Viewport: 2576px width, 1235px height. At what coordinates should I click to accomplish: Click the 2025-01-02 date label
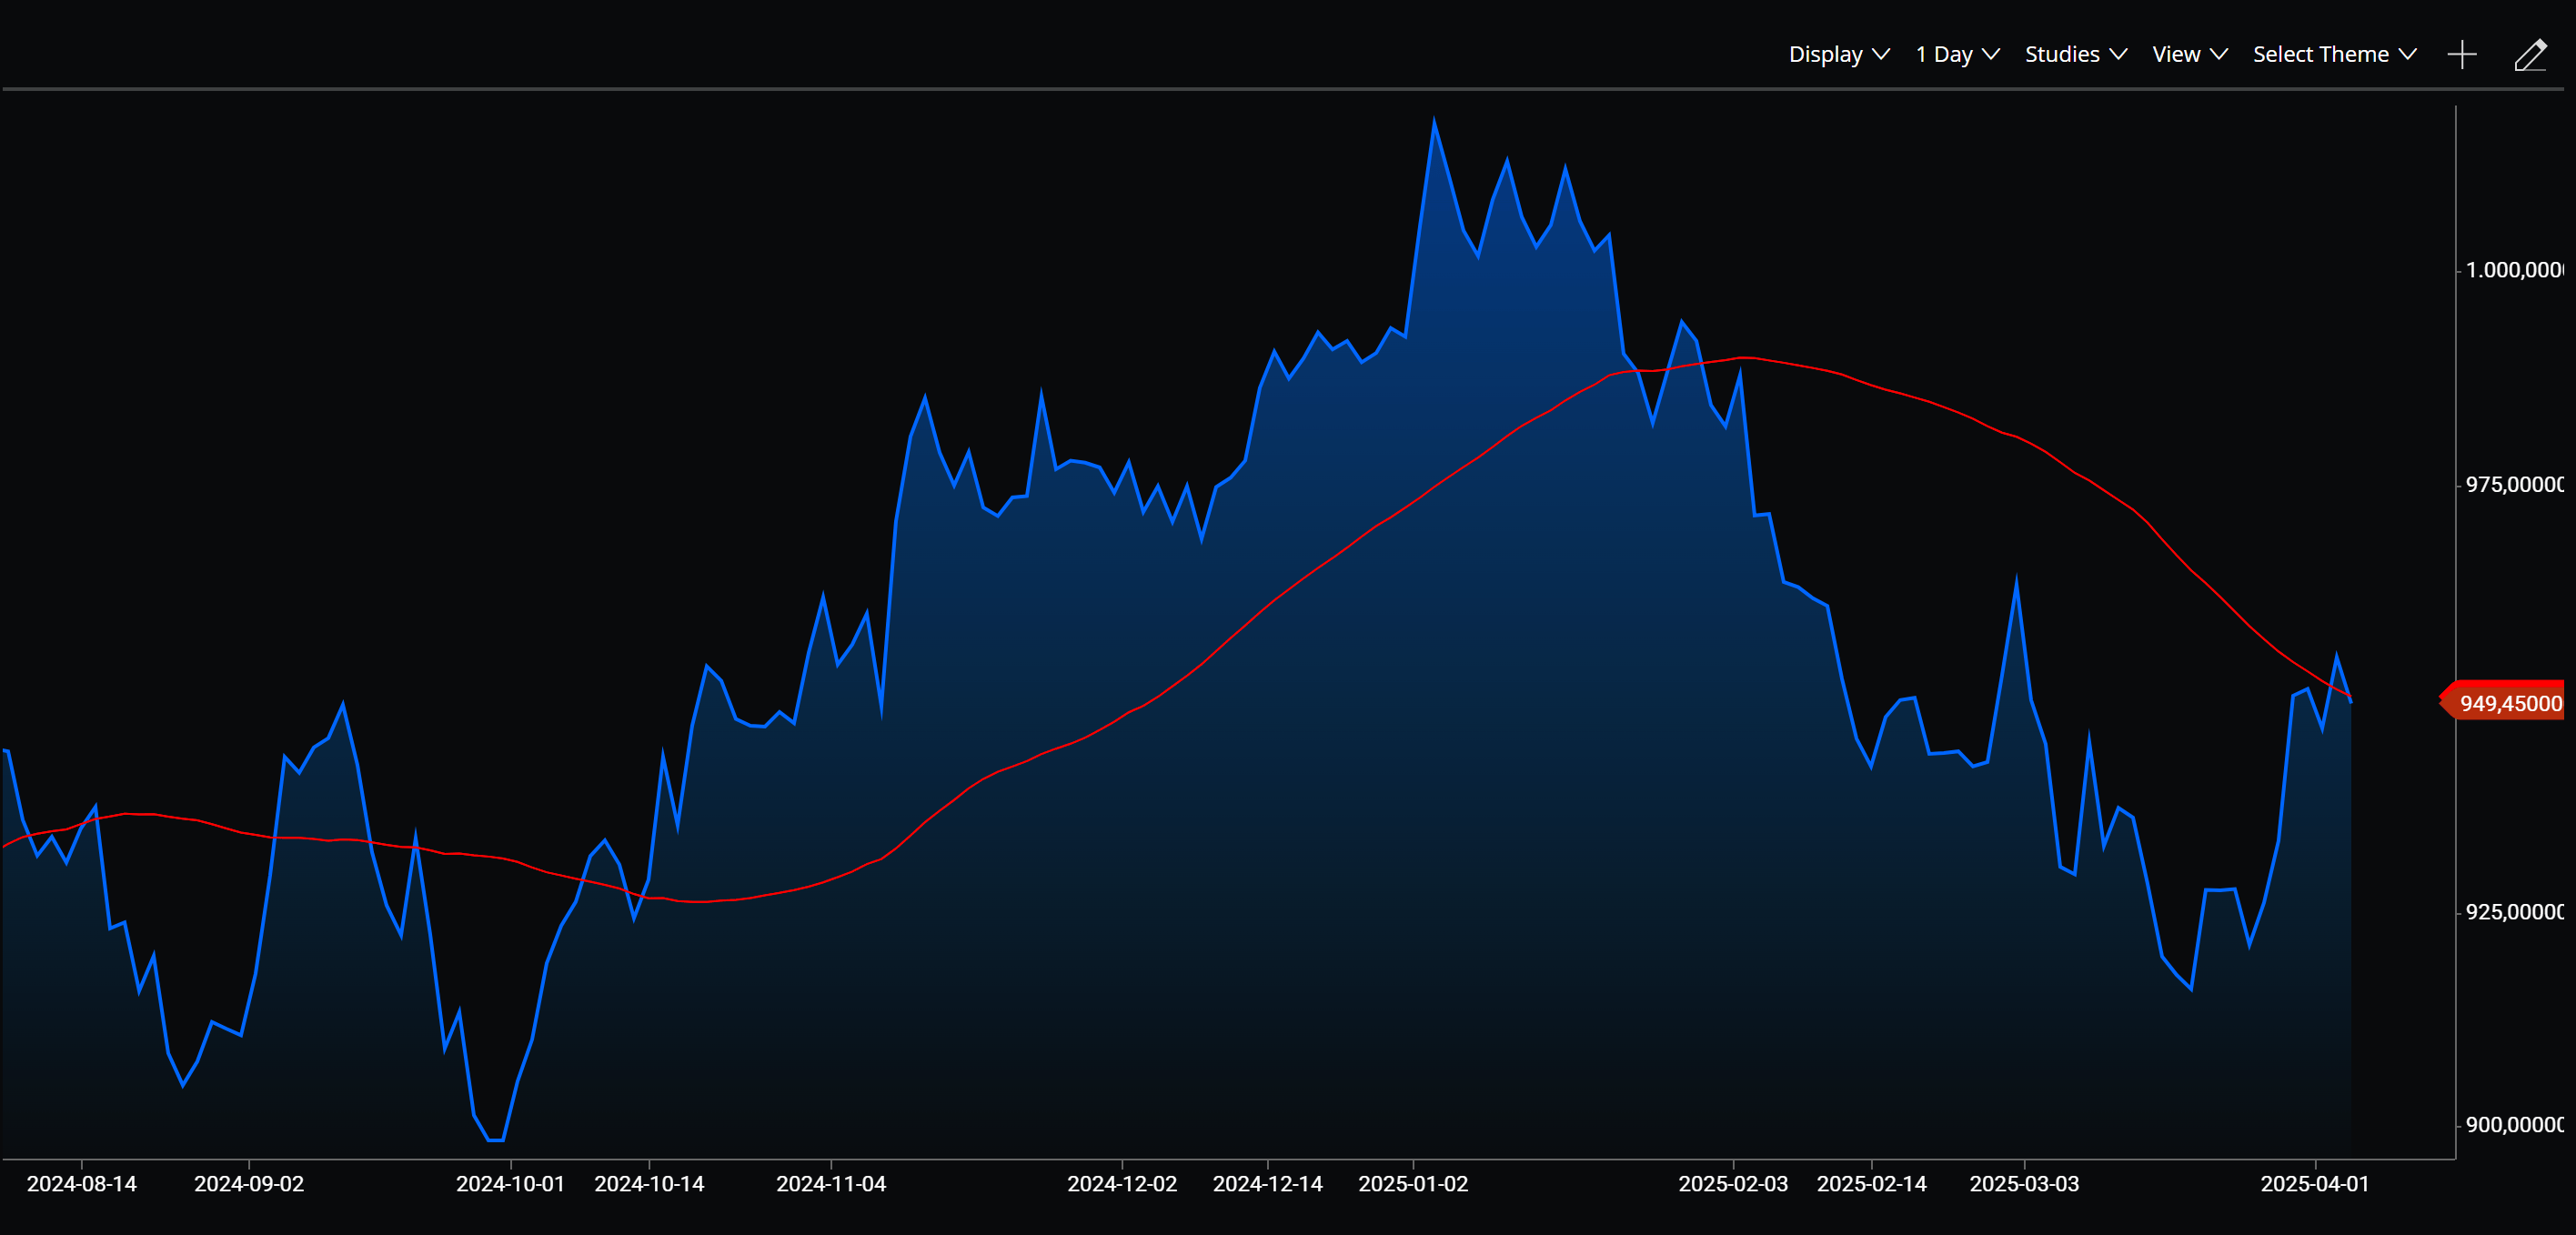coord(1413,1184)
